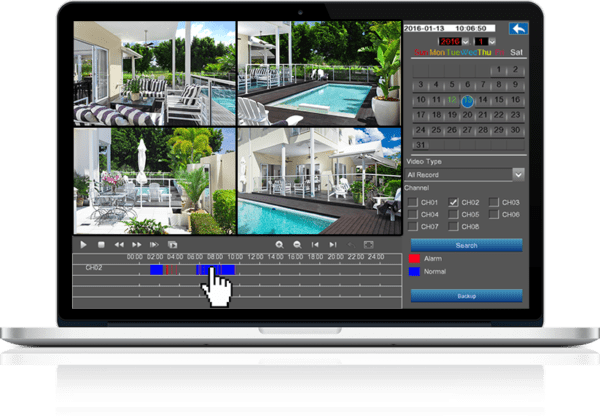
Task: Pick day 12 in the calendar
Action: (453, 100)
